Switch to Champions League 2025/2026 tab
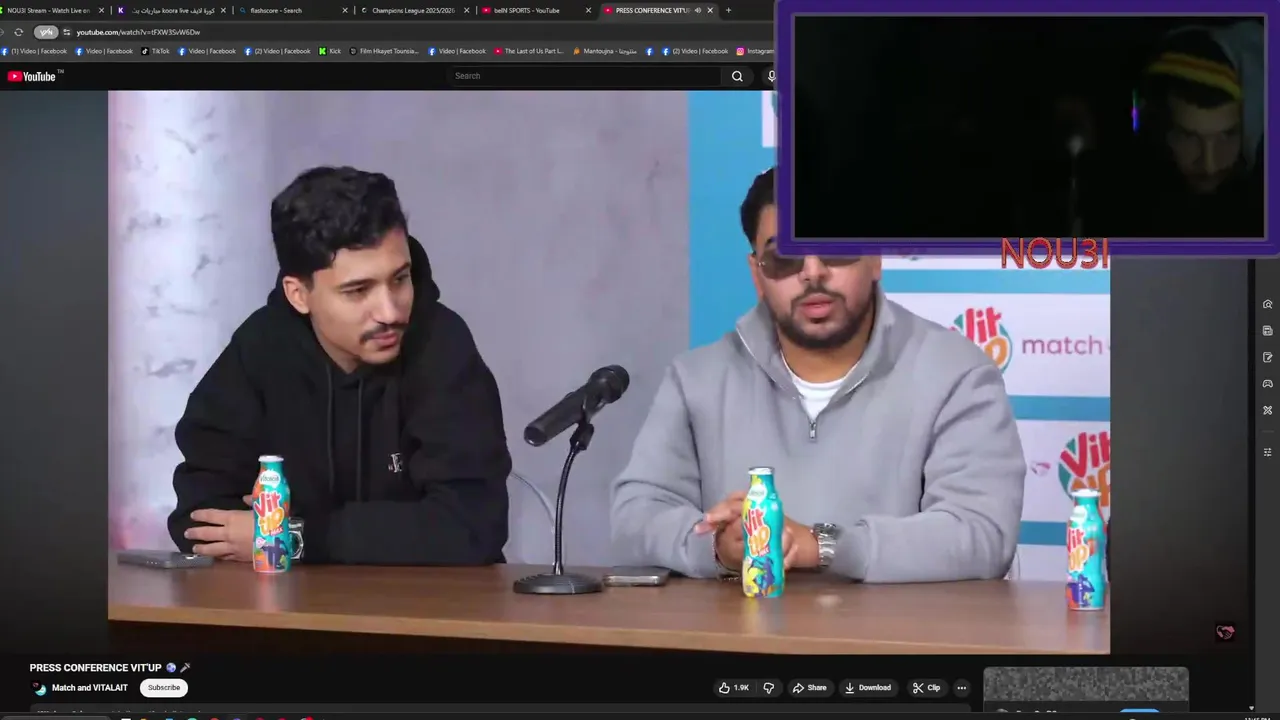The image size is (1280, 720). click(412, 10)
